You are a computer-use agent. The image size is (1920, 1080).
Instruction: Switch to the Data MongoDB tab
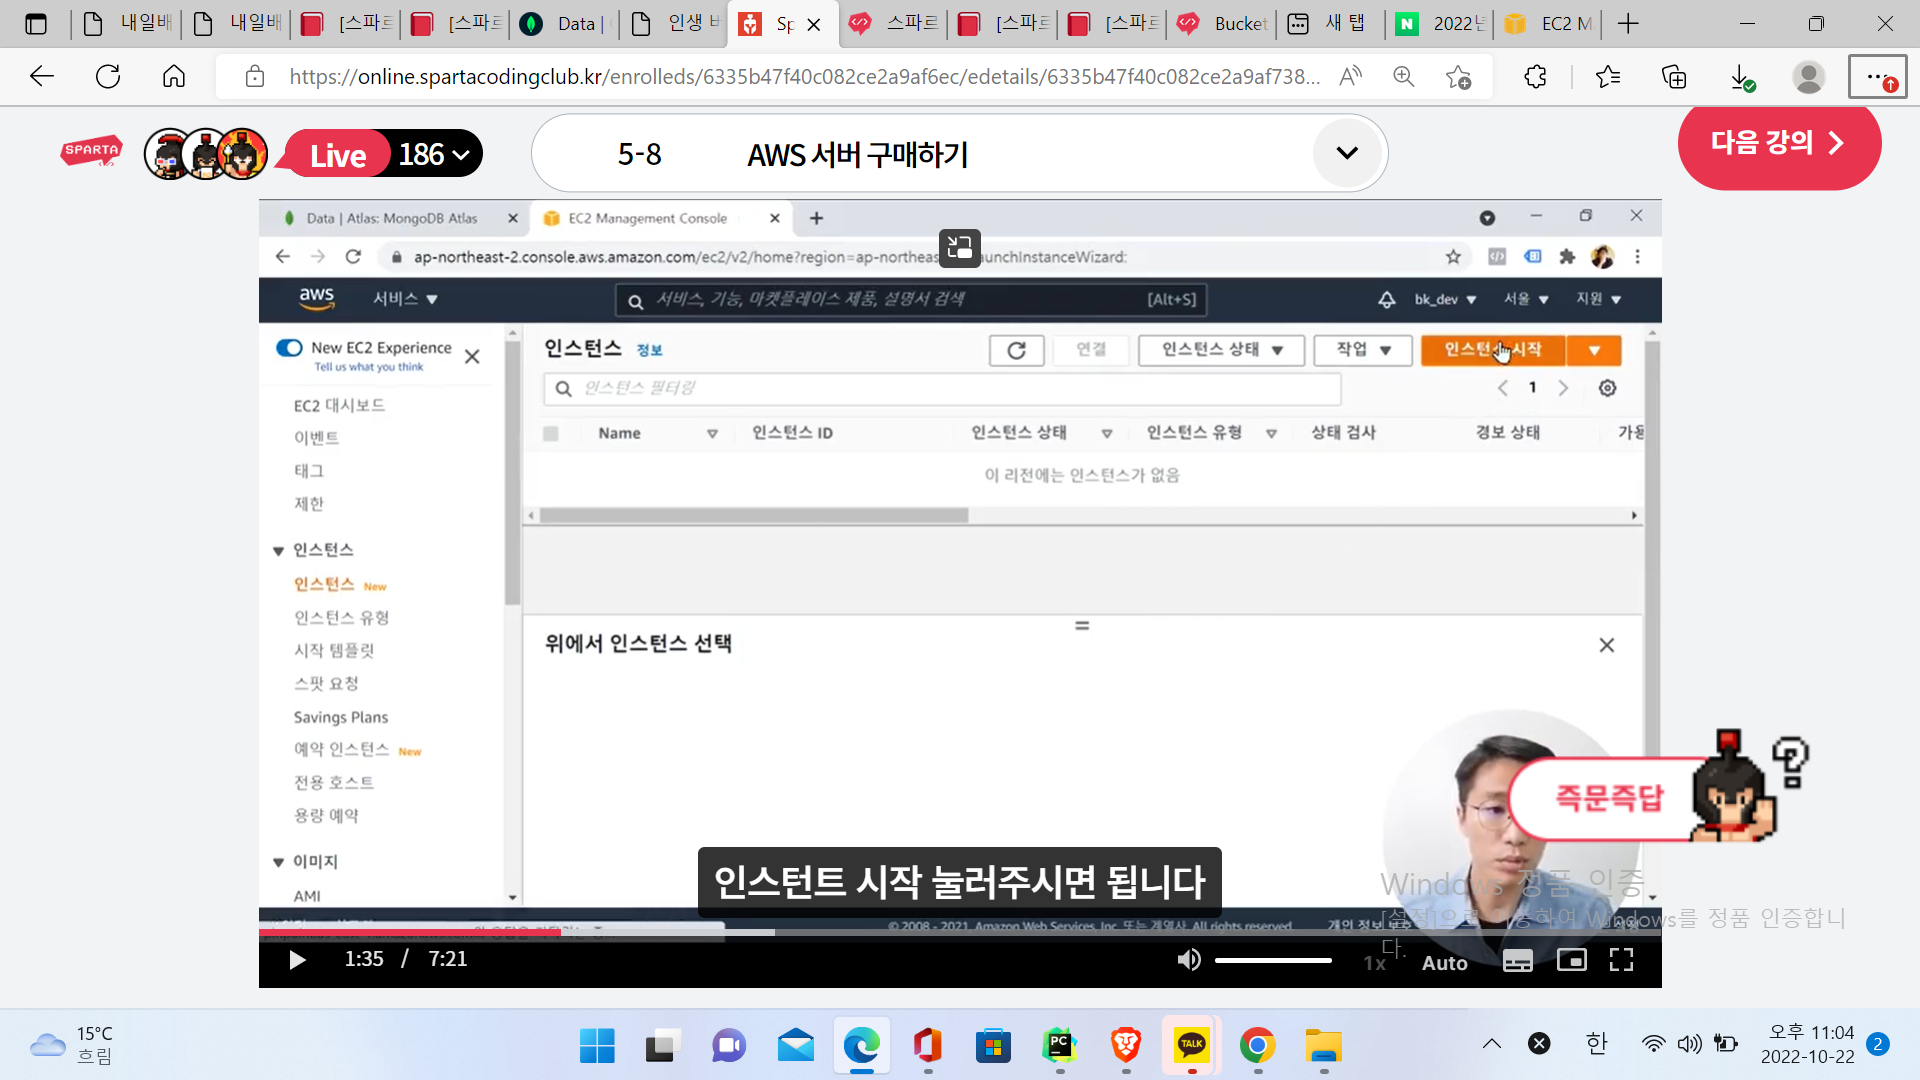point(563,24)
